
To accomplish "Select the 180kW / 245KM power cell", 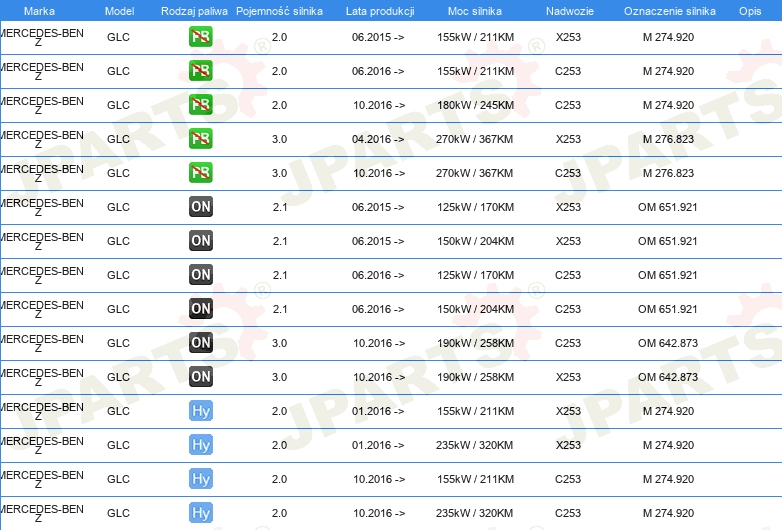I will click(x=475, y=105).
